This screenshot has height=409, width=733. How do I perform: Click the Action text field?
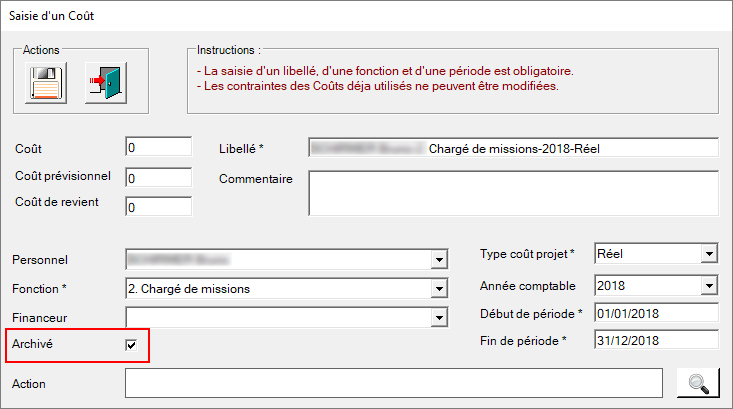click(394, 383)
